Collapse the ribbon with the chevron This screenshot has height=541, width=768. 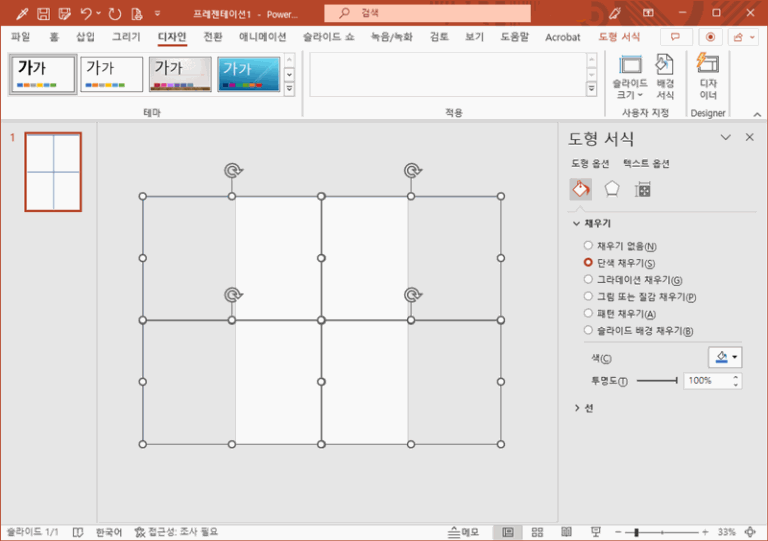(757, 114)
